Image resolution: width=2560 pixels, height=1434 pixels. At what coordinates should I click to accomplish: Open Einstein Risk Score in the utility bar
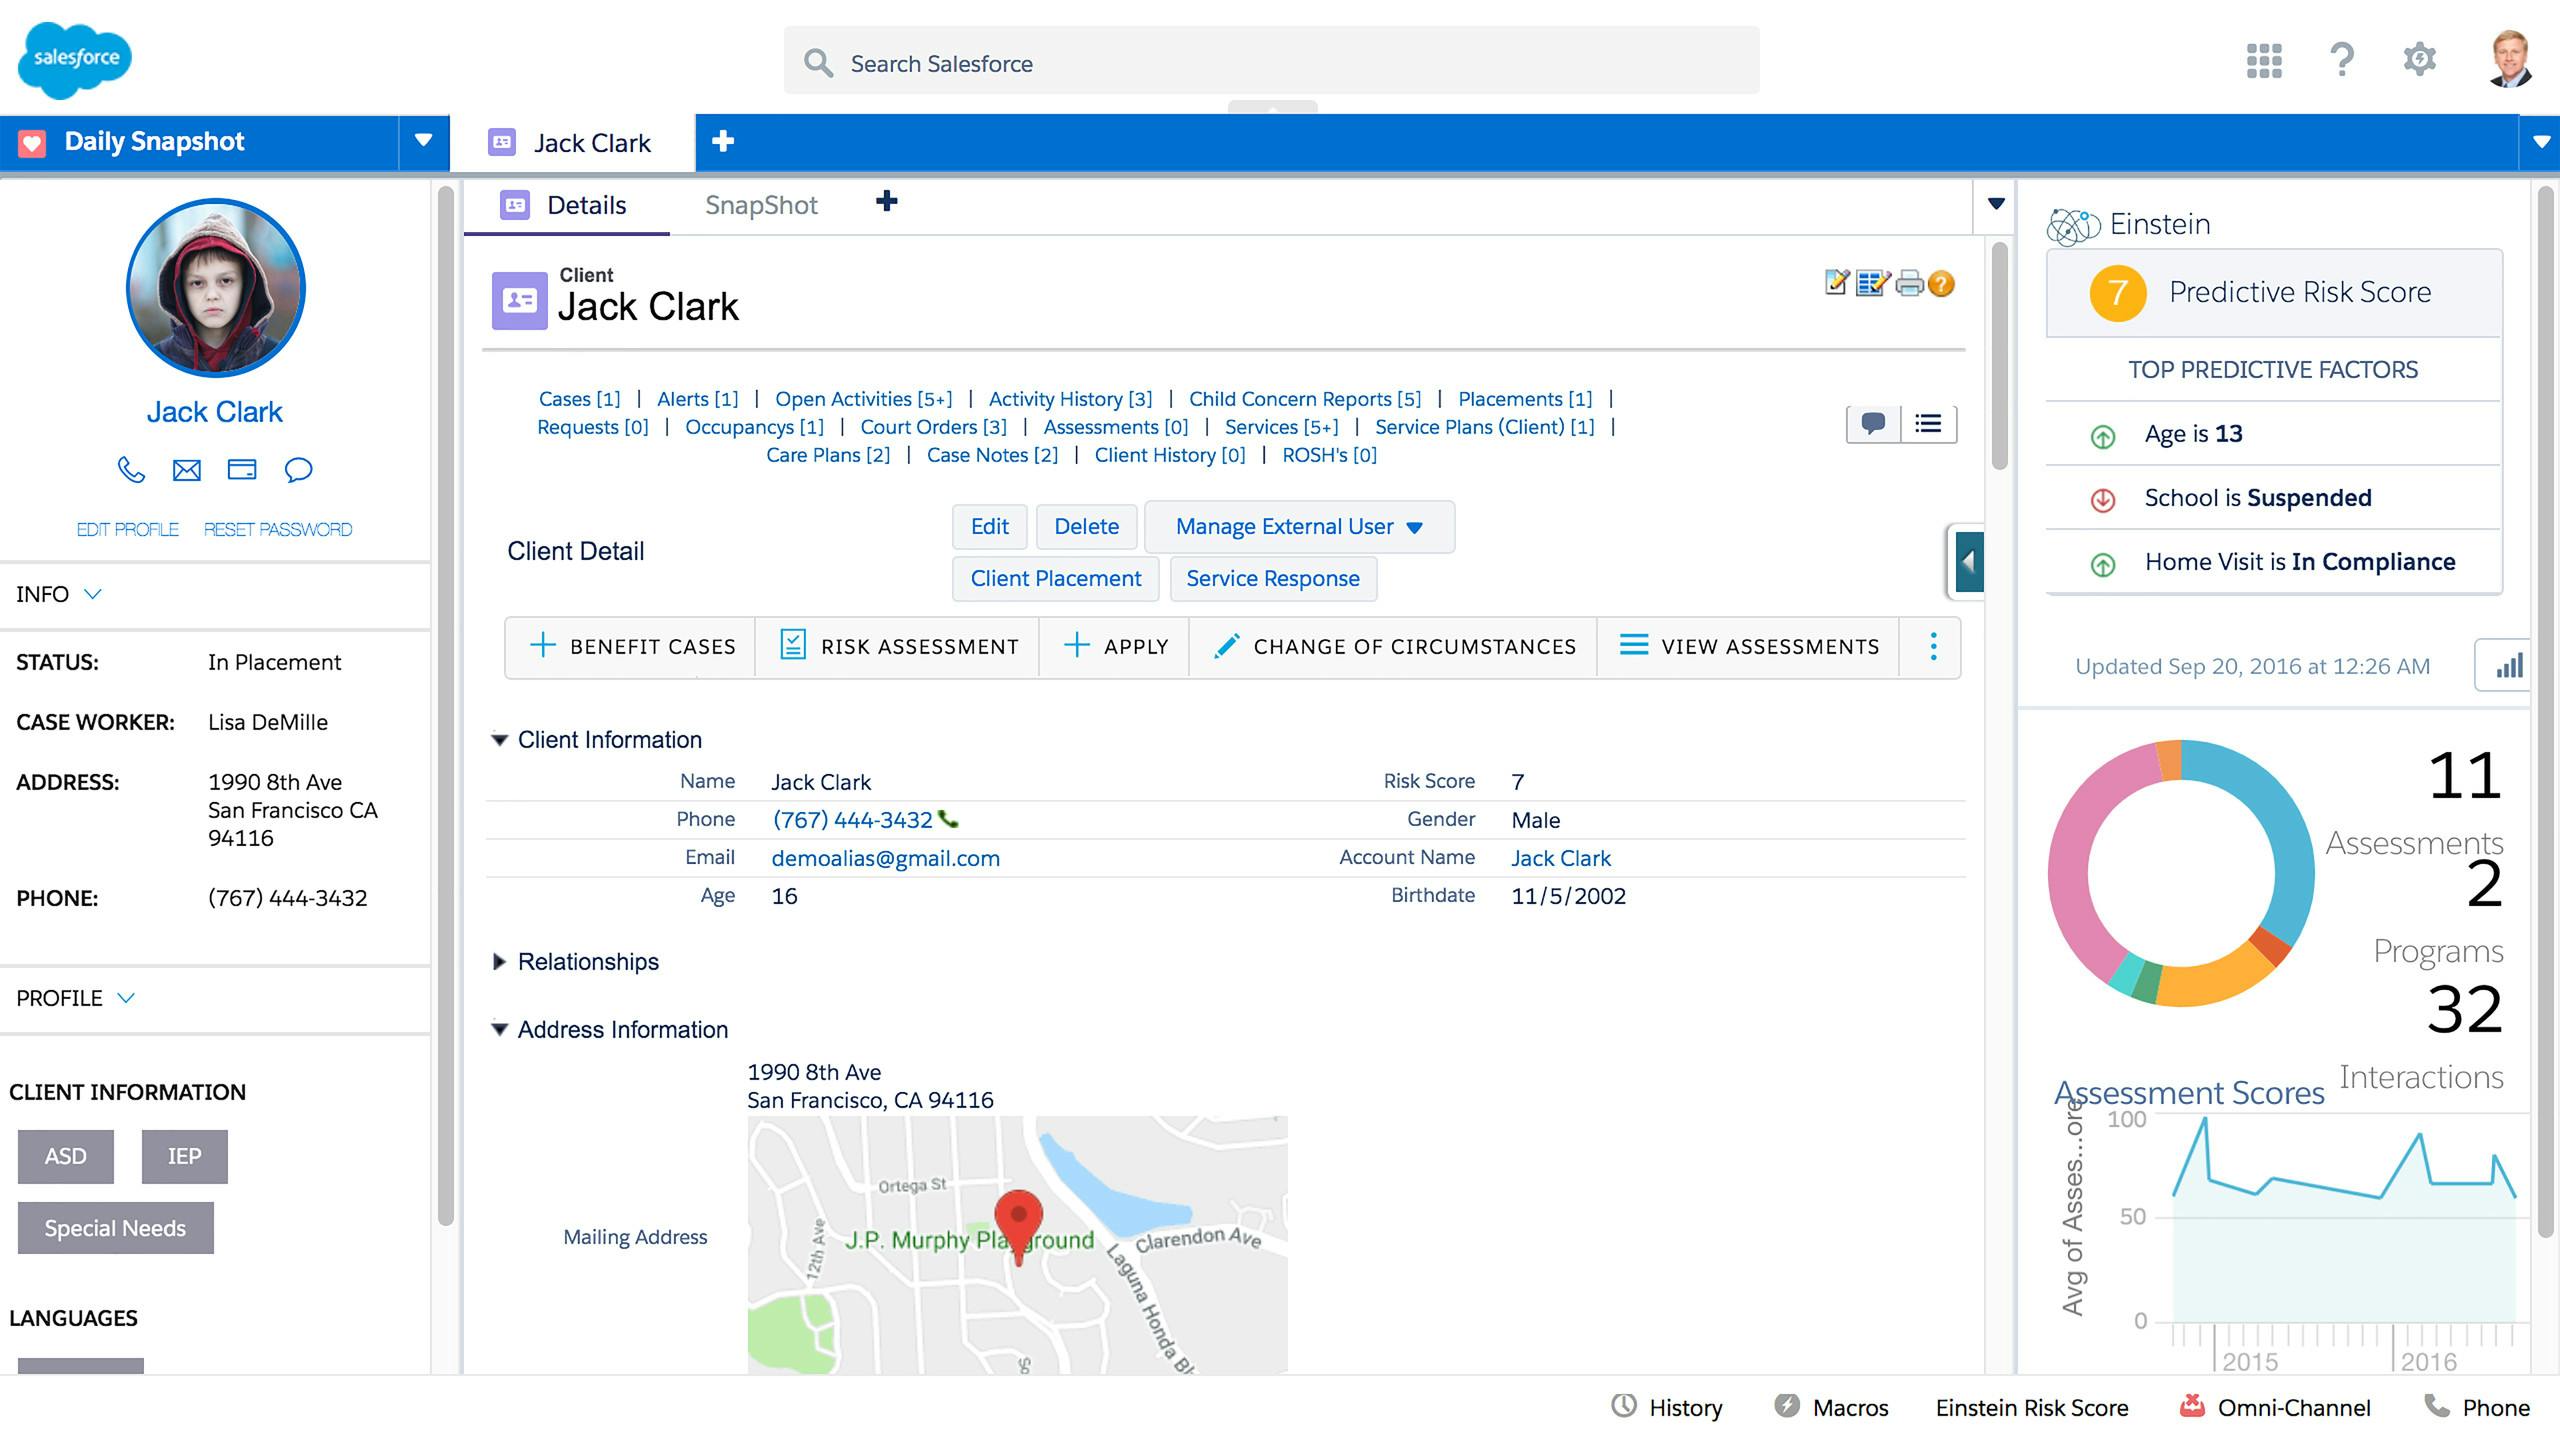point(2032,1407)
